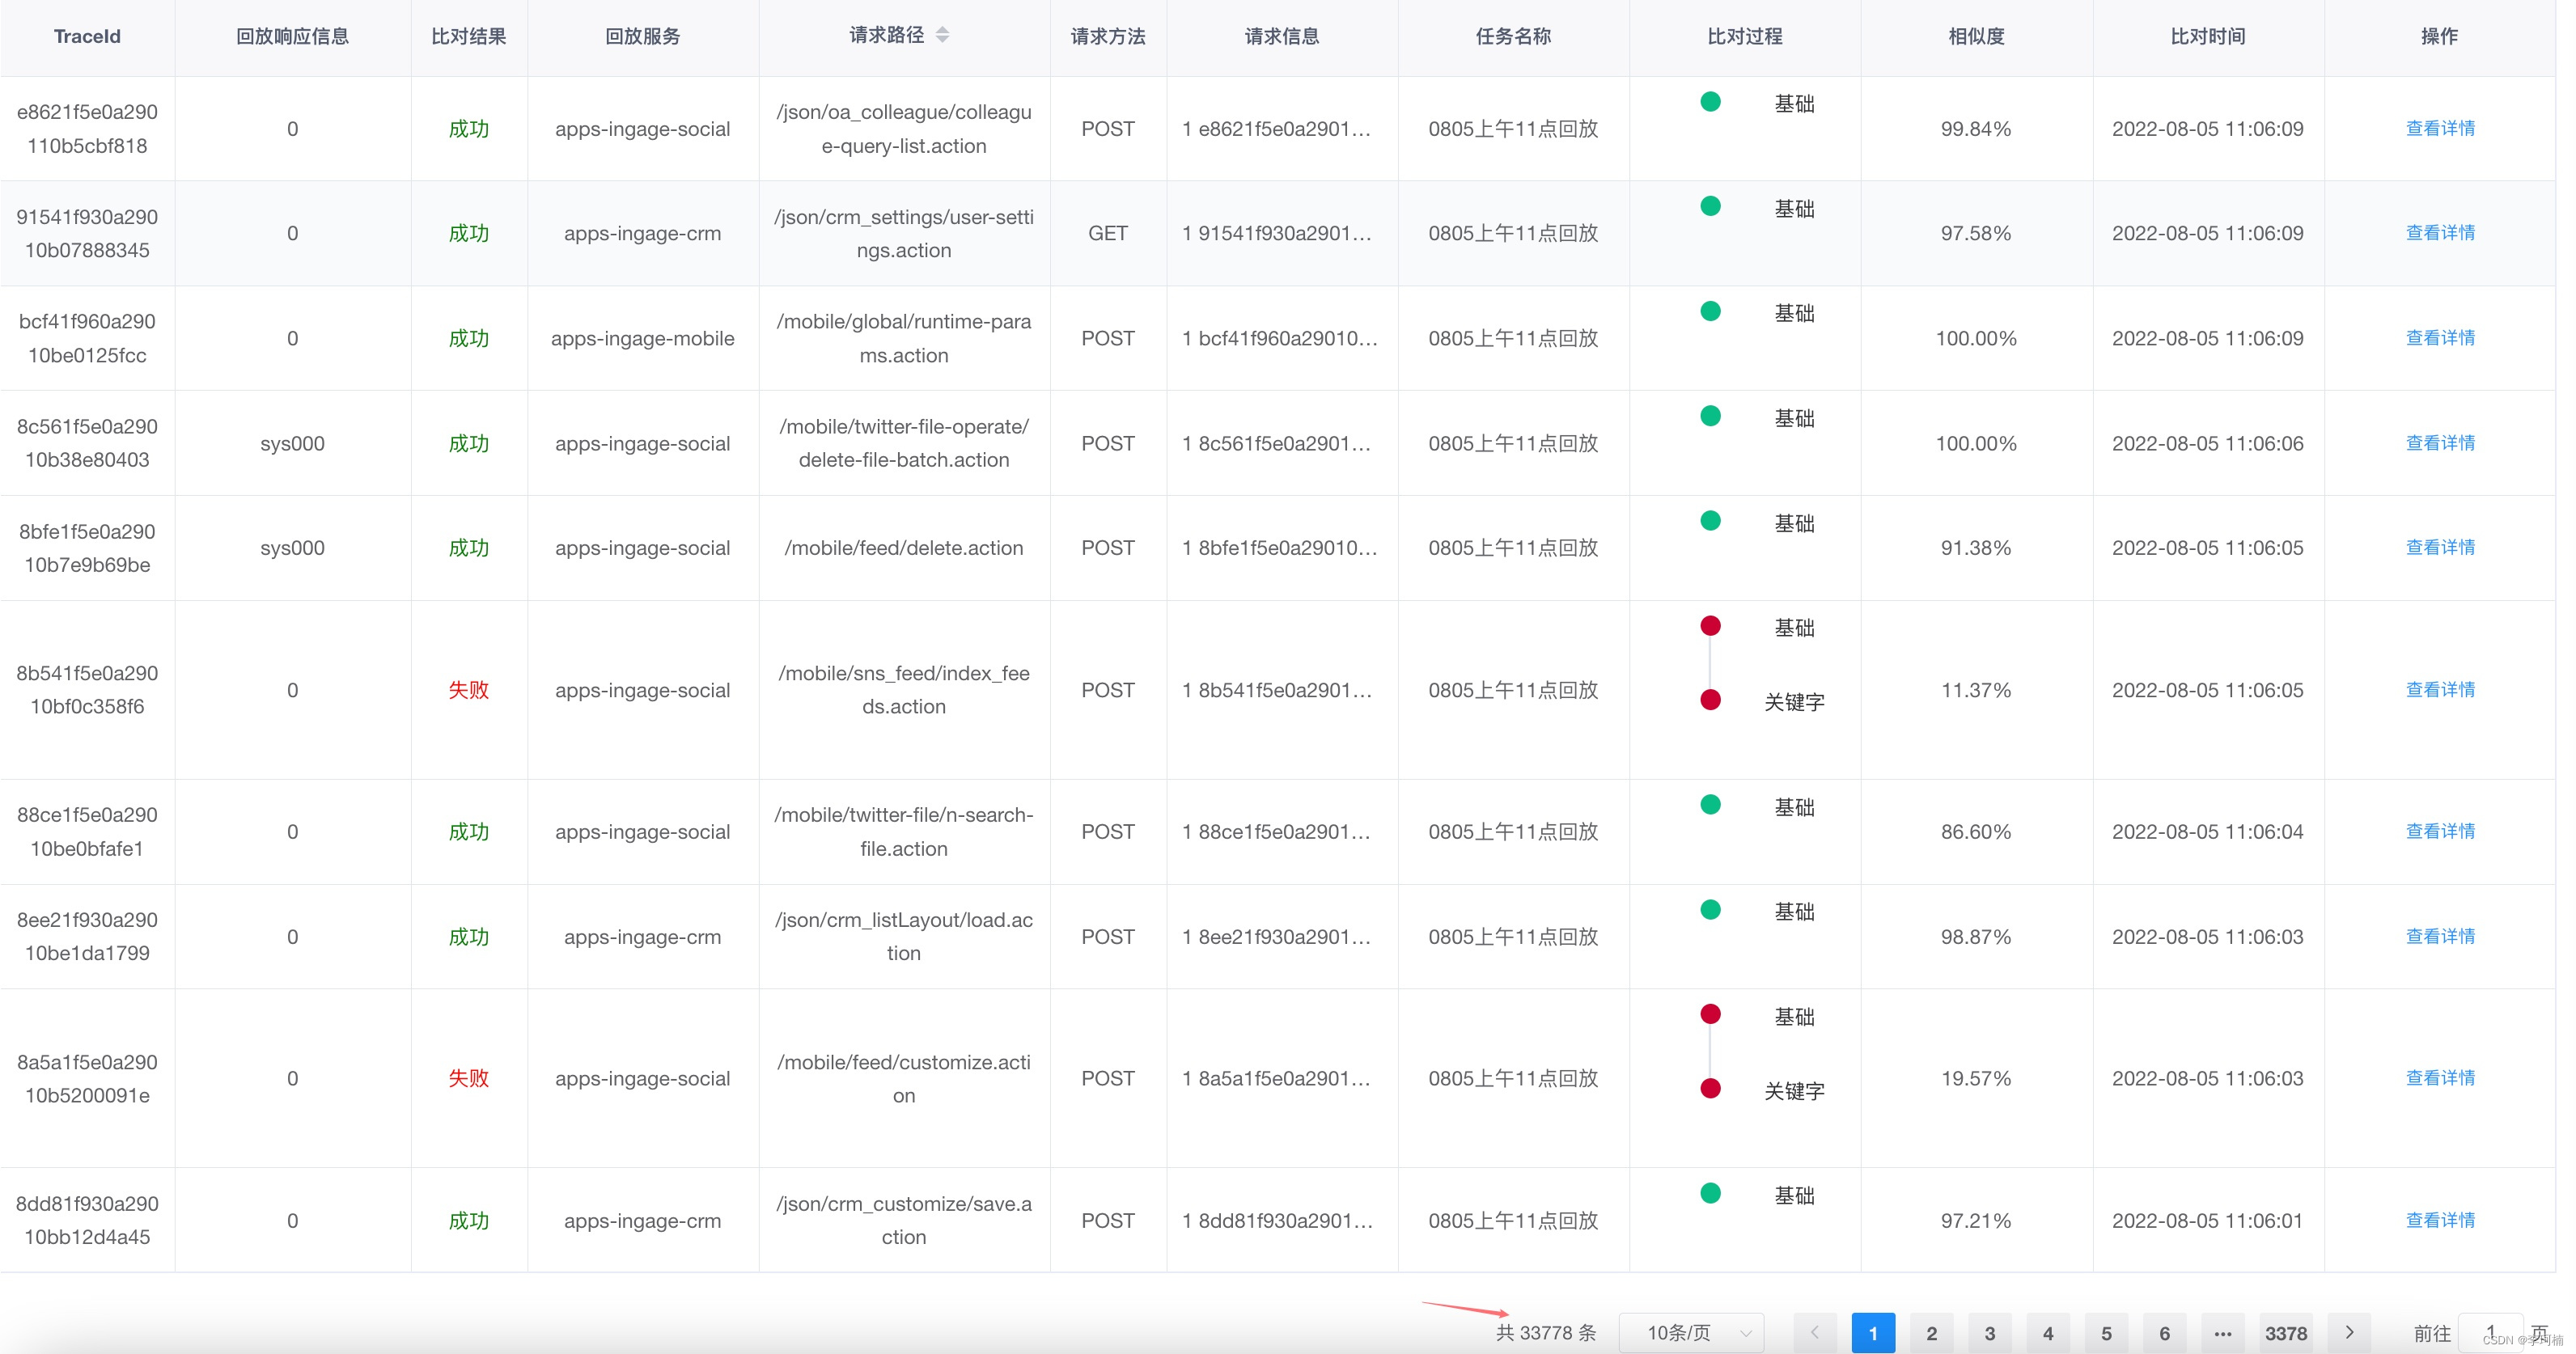Select page 5 in pagination
This screenshot has width=2576, height=1354.
[x=2106, y=1332]
